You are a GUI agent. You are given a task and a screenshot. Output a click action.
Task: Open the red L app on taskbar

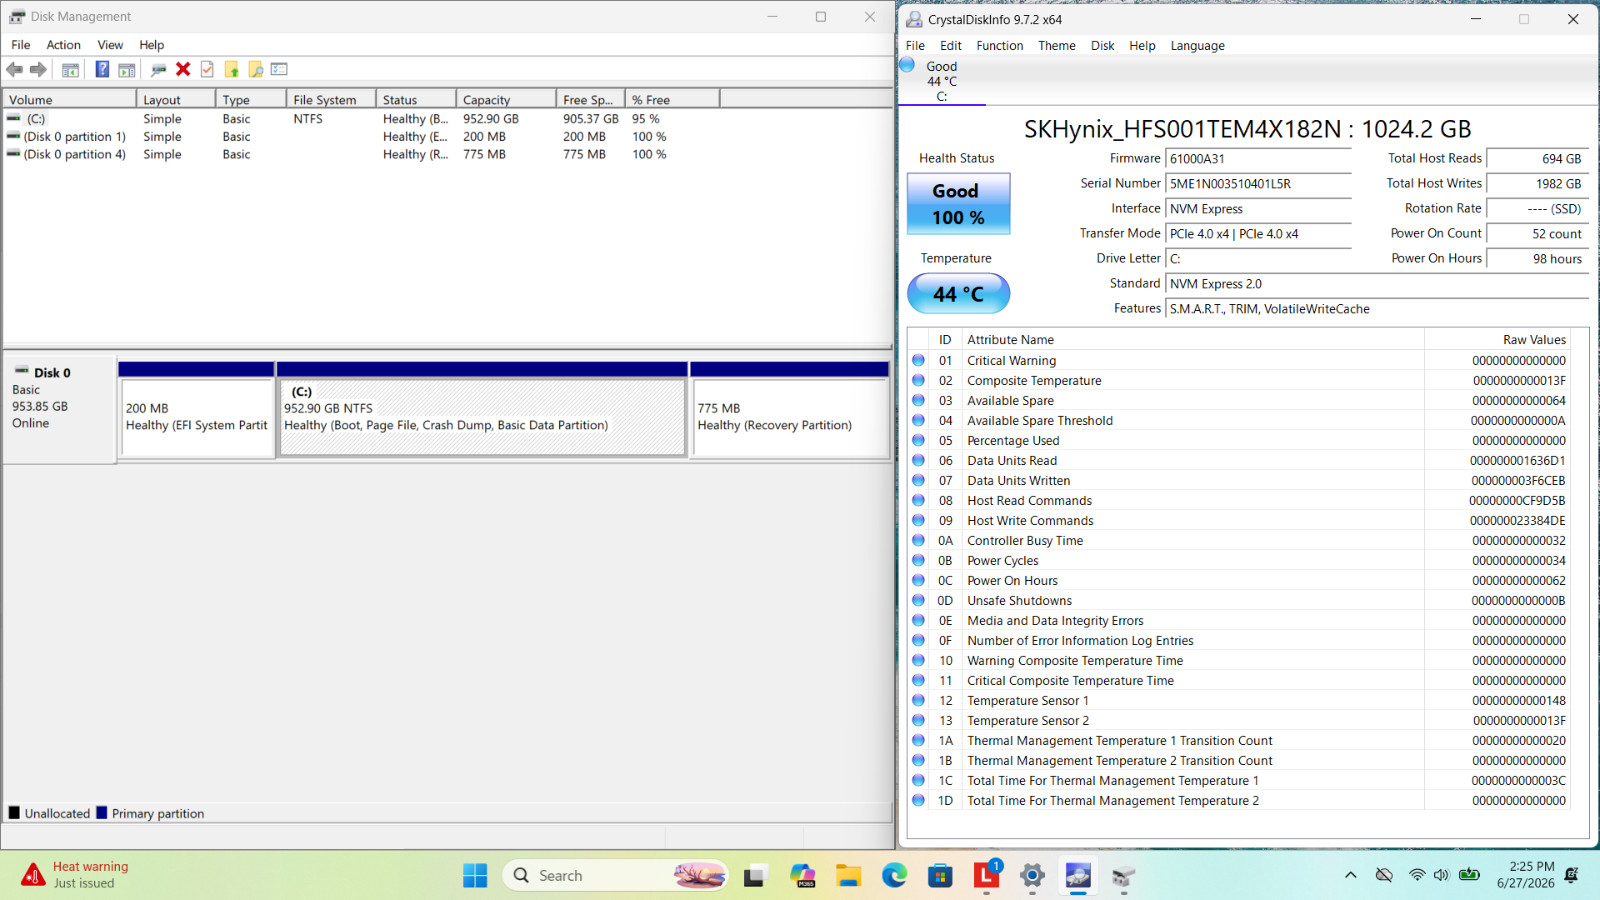point(986,876)
